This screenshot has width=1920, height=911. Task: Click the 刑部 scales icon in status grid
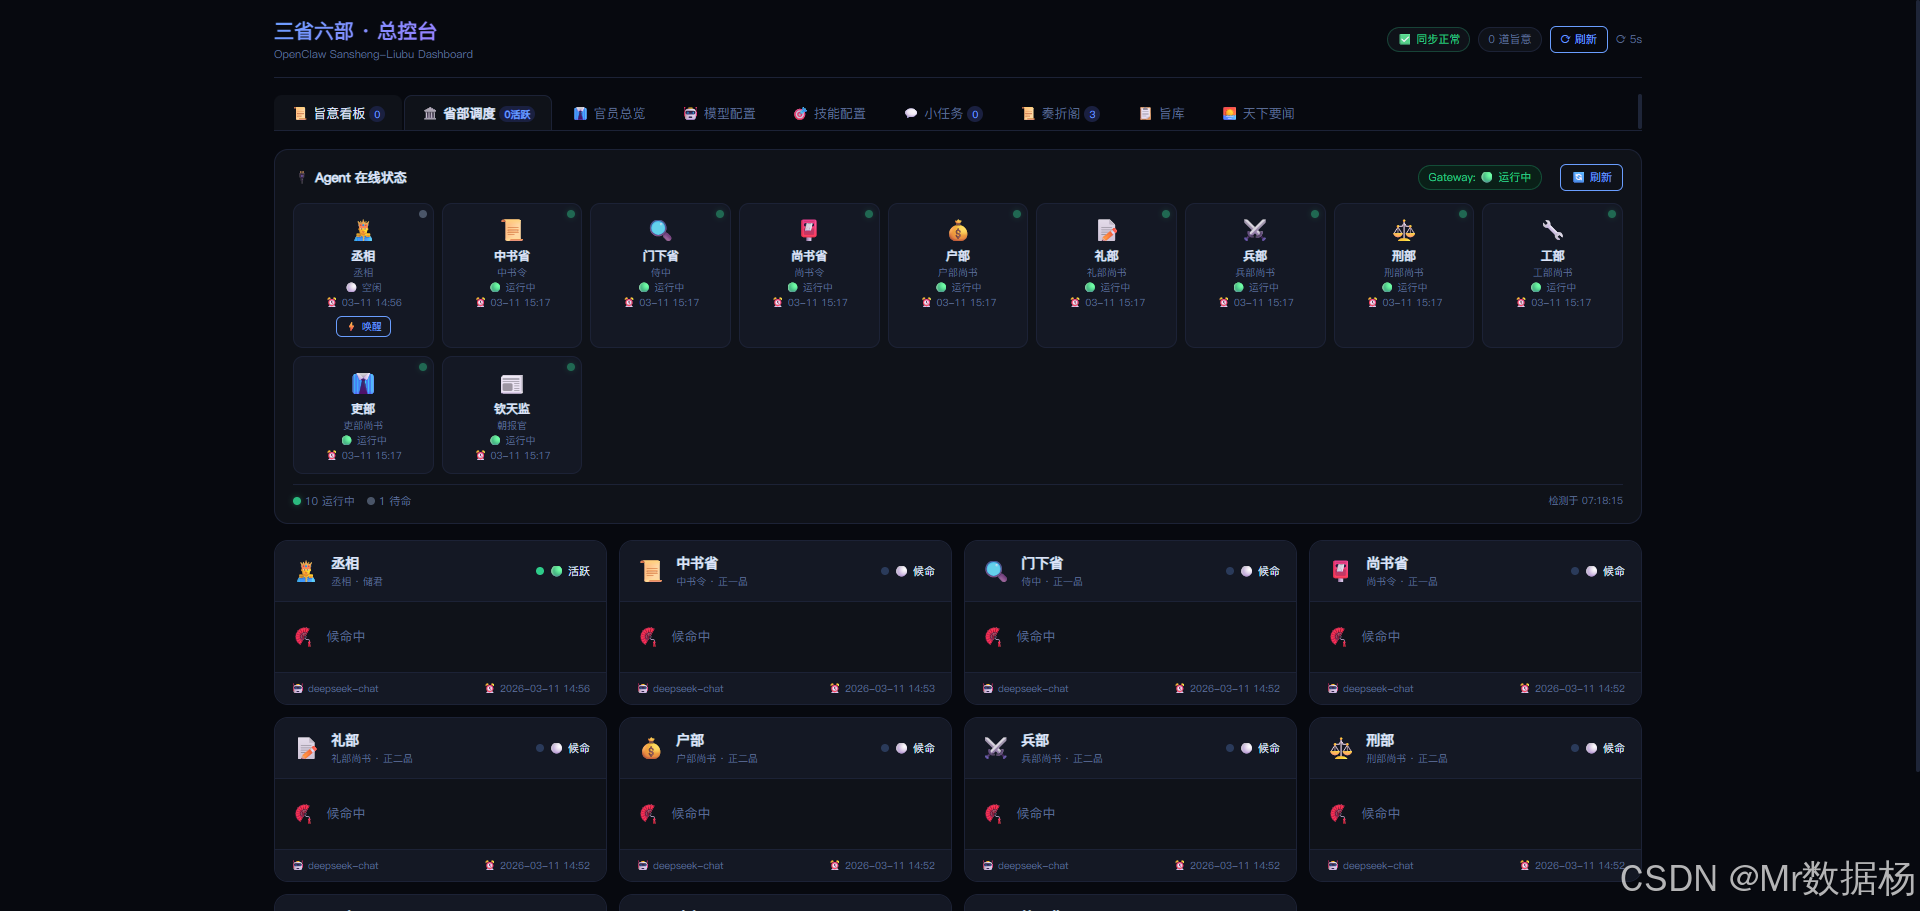[1404, 230]
